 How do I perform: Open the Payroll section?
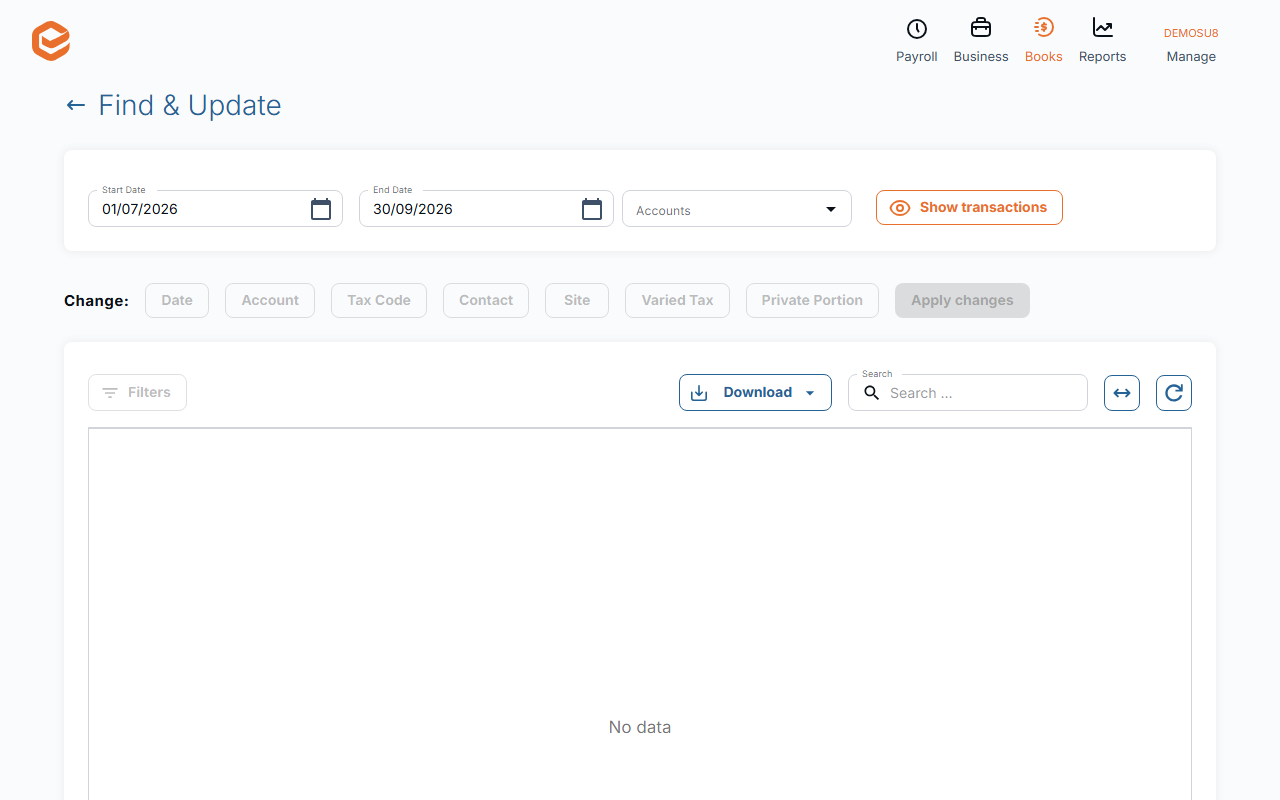(x=917, y=41)
